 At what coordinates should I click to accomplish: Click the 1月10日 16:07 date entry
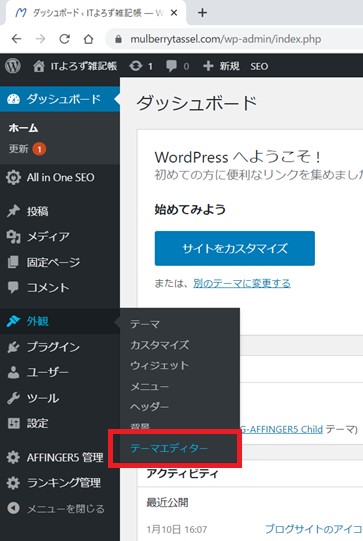(177, 529)
